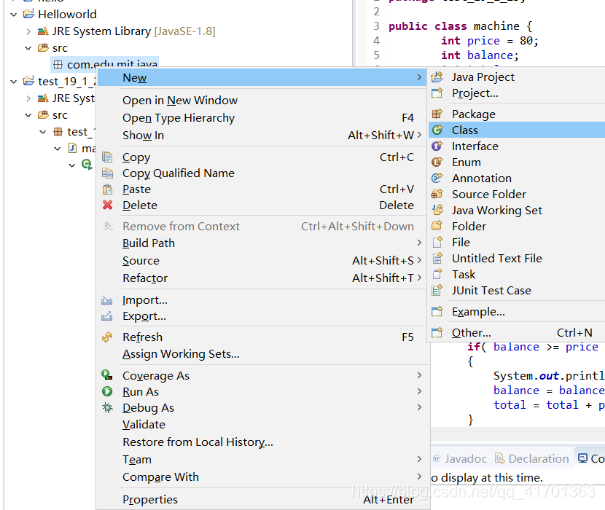Click the Interface icon
Viewport: 605px width, 510px height.
pyautogui.click(x=437, y=146)
